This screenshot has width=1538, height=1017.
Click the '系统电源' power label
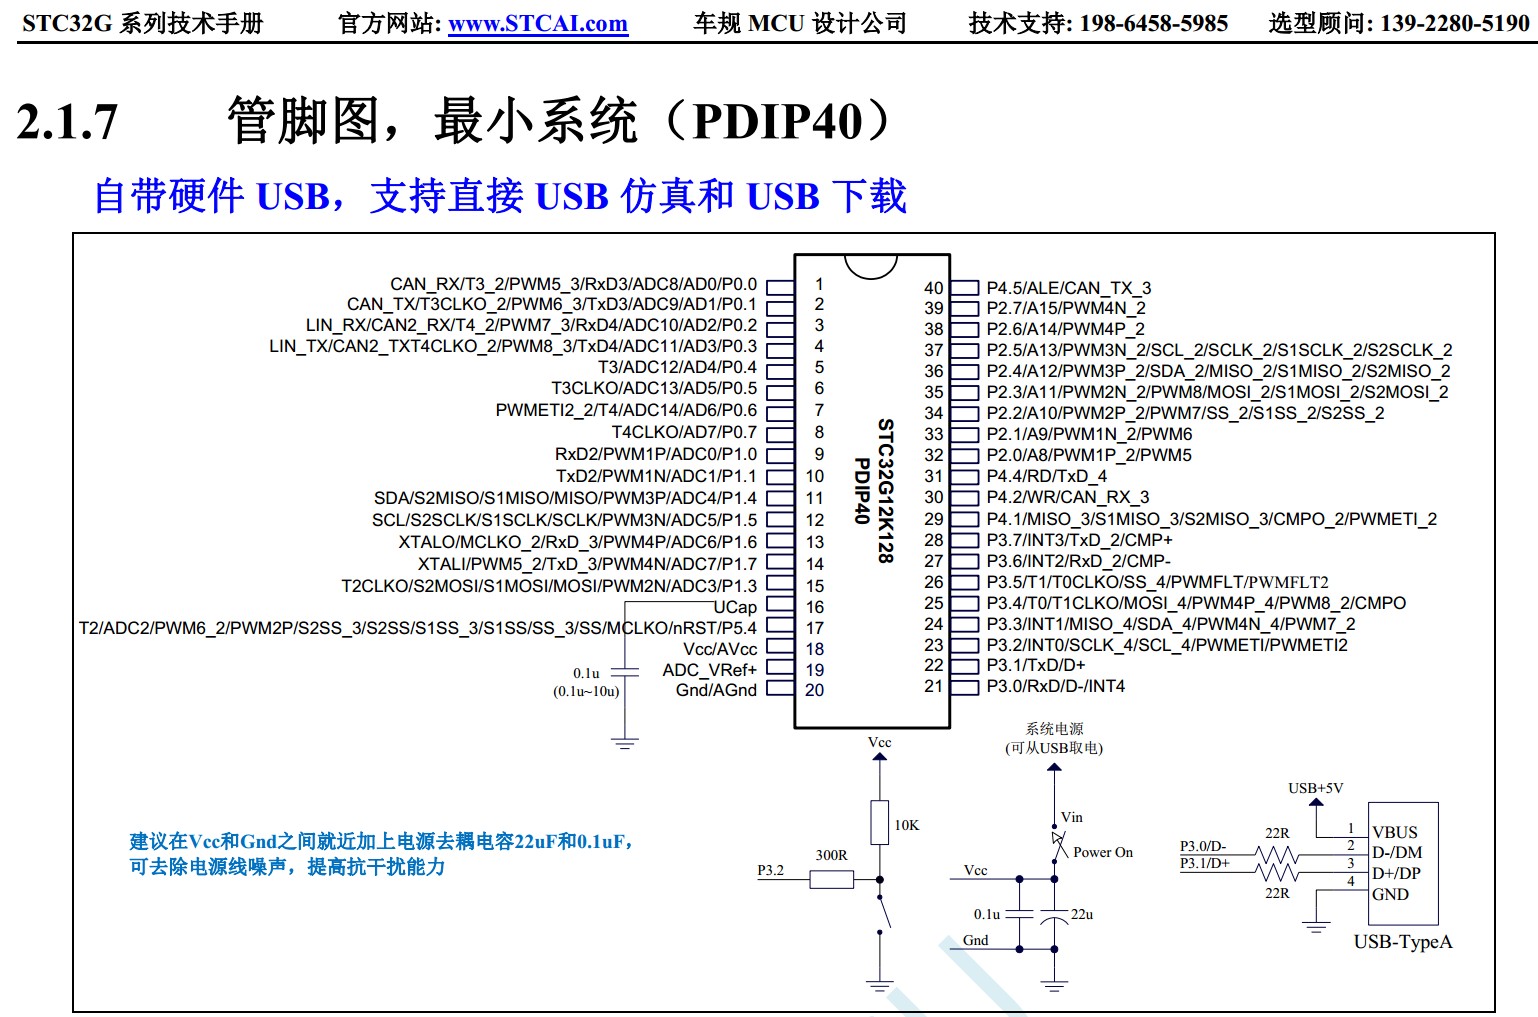[1054, 729]
